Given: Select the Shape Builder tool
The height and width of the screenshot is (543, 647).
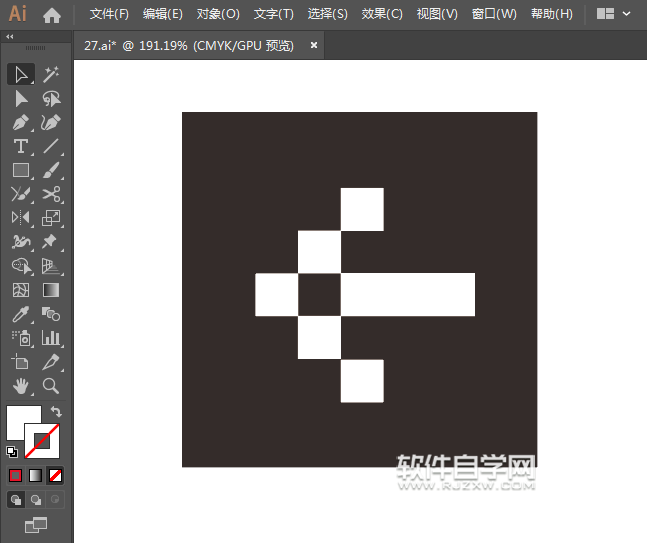Looking at the screenshot, I should tap(21, 266).
